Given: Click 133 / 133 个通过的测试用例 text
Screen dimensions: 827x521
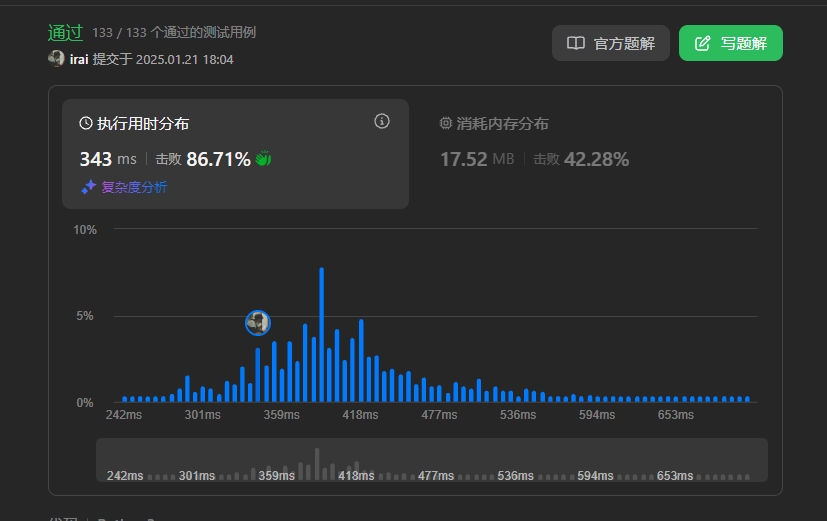Looking at the screenshot, I should coord(174,33).
